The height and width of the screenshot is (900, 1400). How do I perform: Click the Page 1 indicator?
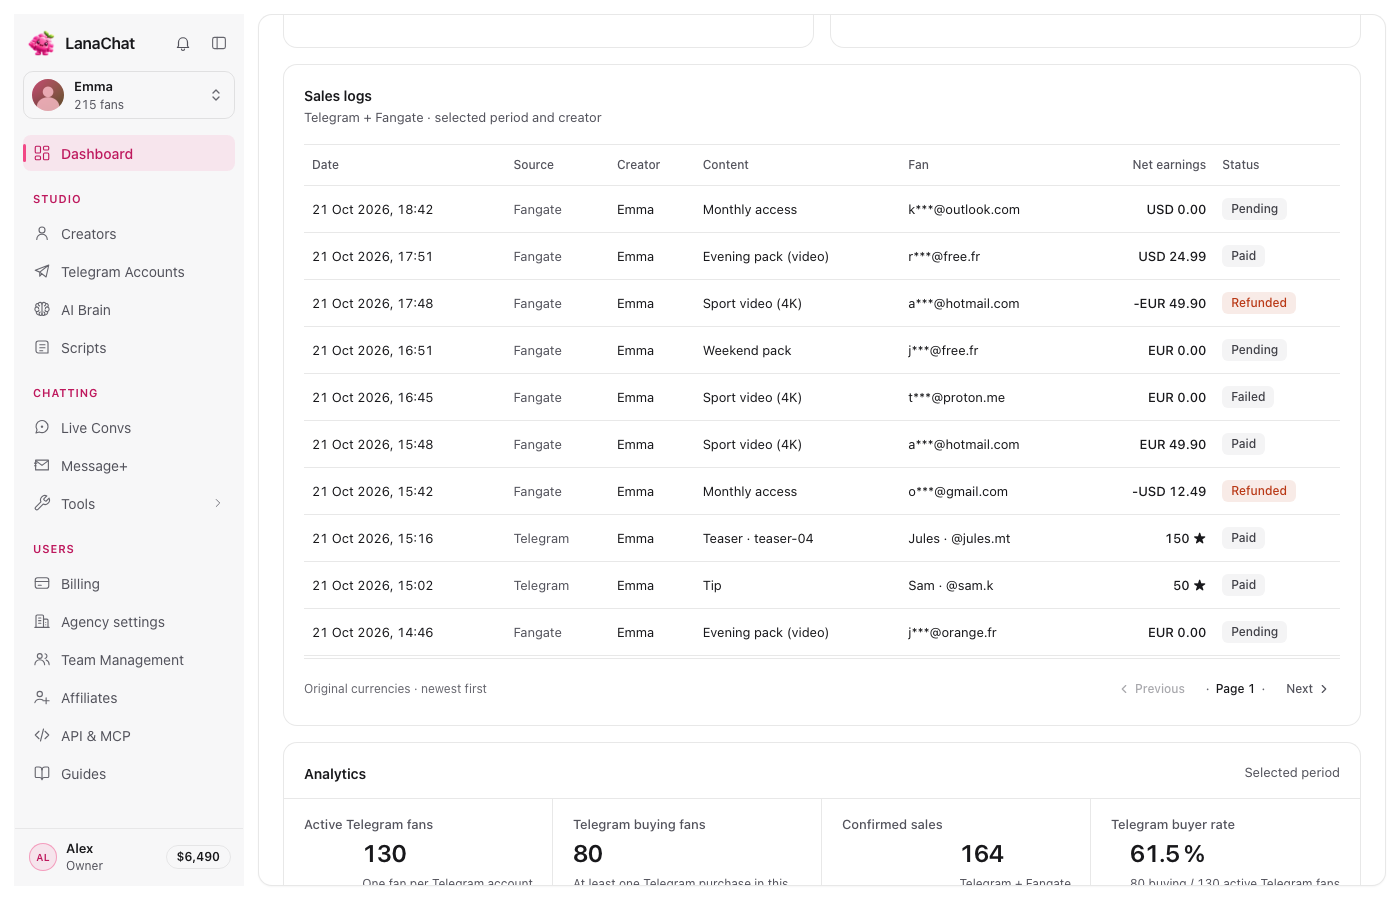(x=1235, y=689)
